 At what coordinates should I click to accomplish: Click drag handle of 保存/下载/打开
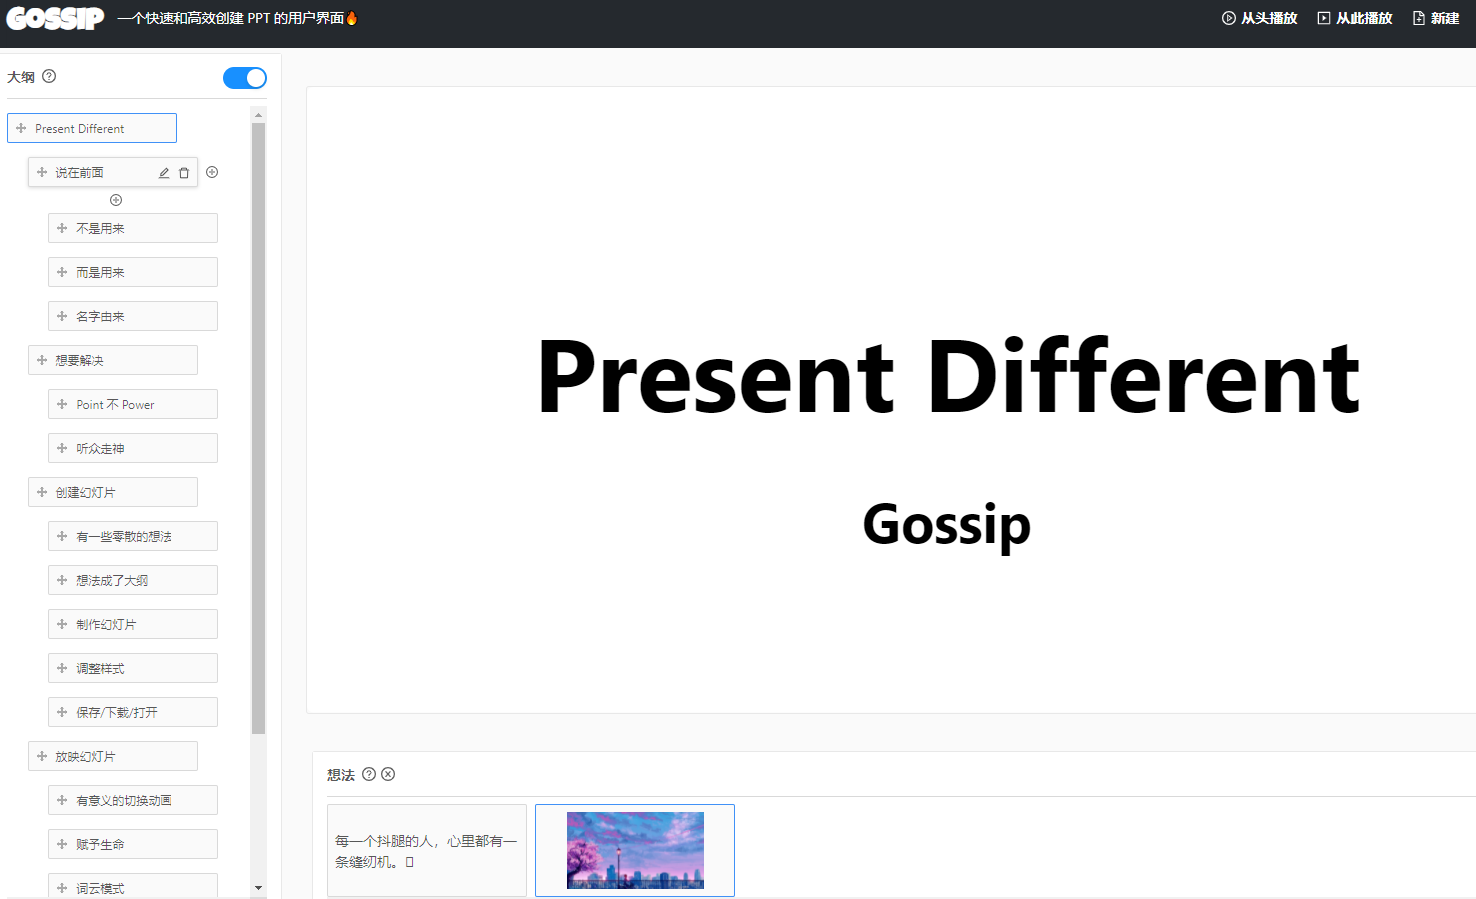[62, 712]
